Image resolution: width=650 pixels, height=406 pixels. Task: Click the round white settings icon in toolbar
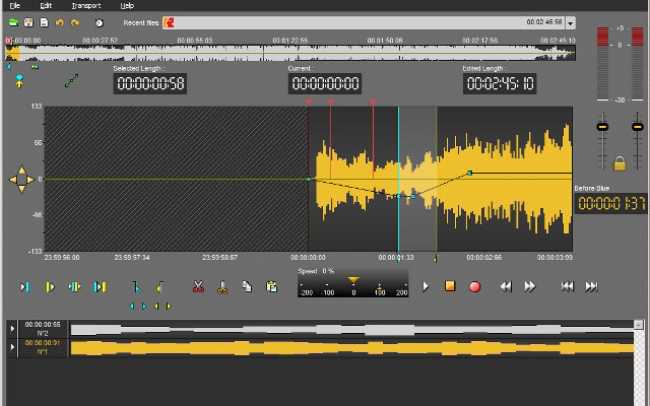99,23
